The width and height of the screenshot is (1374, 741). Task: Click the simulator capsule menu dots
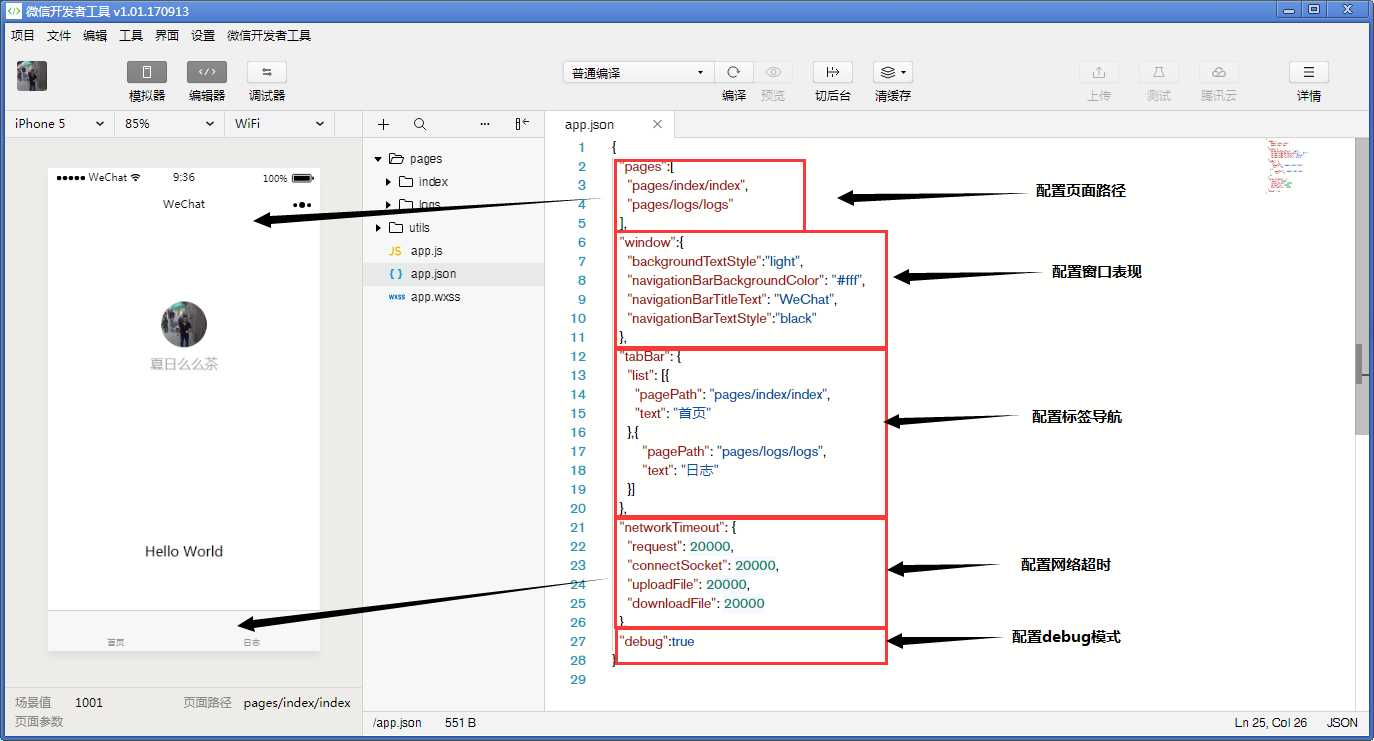coord(301,204)
